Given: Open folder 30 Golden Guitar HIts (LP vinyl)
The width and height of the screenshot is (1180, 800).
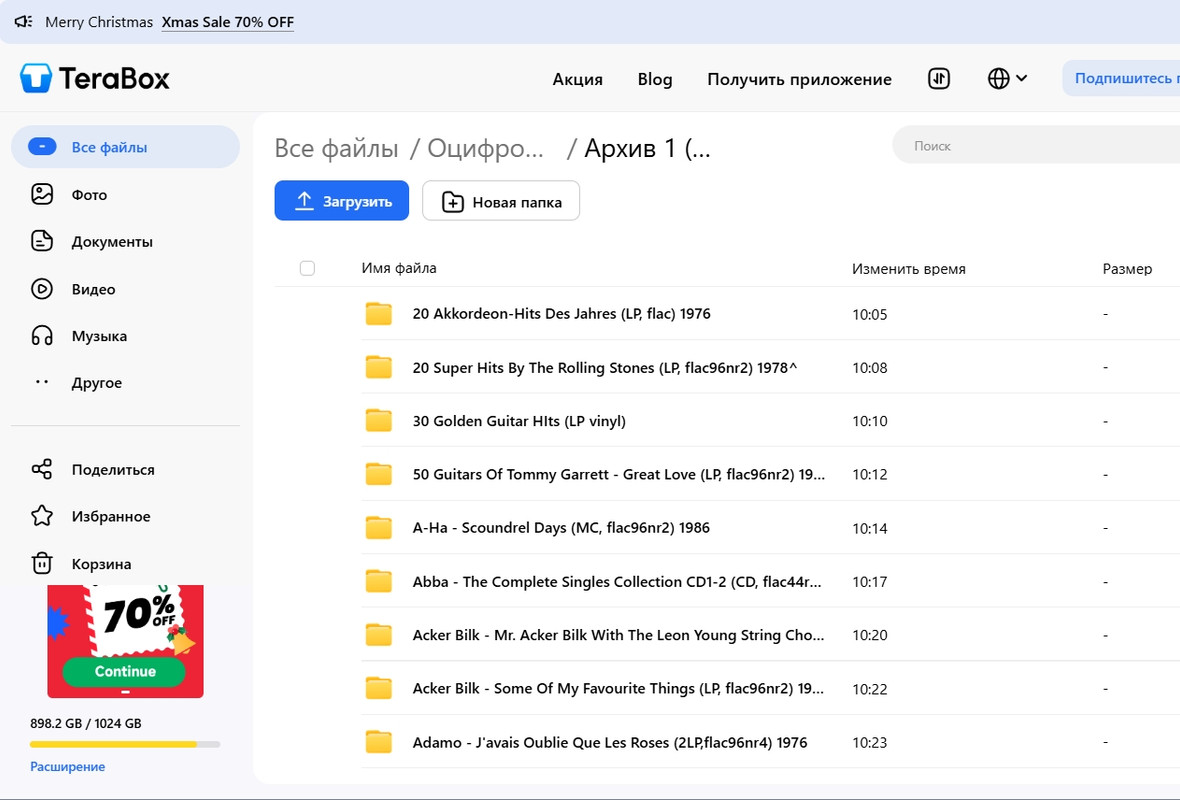Looking at the screenshot, I should point(519,421).
